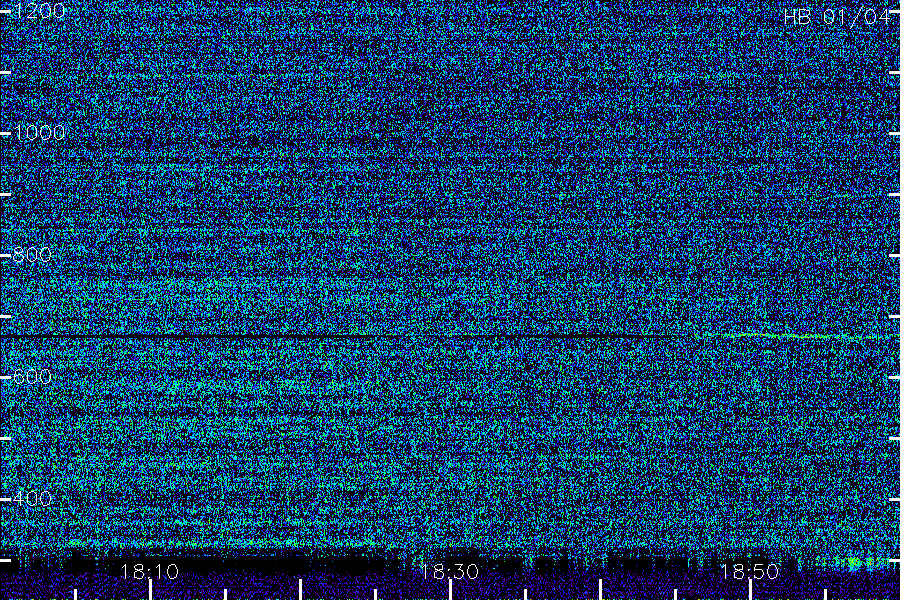
Task: Click the HB 01/04 station date label
Action: [x=837, y=17]
